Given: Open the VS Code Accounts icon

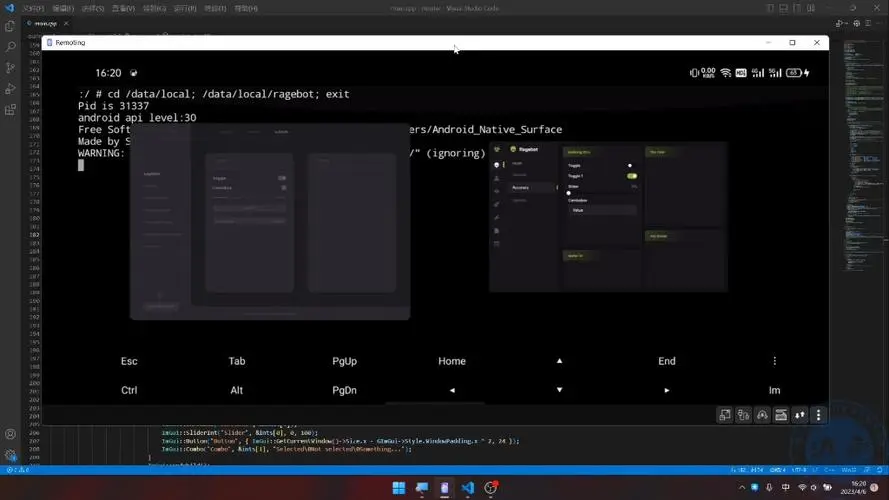Looking at the screenshot, I should click(x=10, y=434).
